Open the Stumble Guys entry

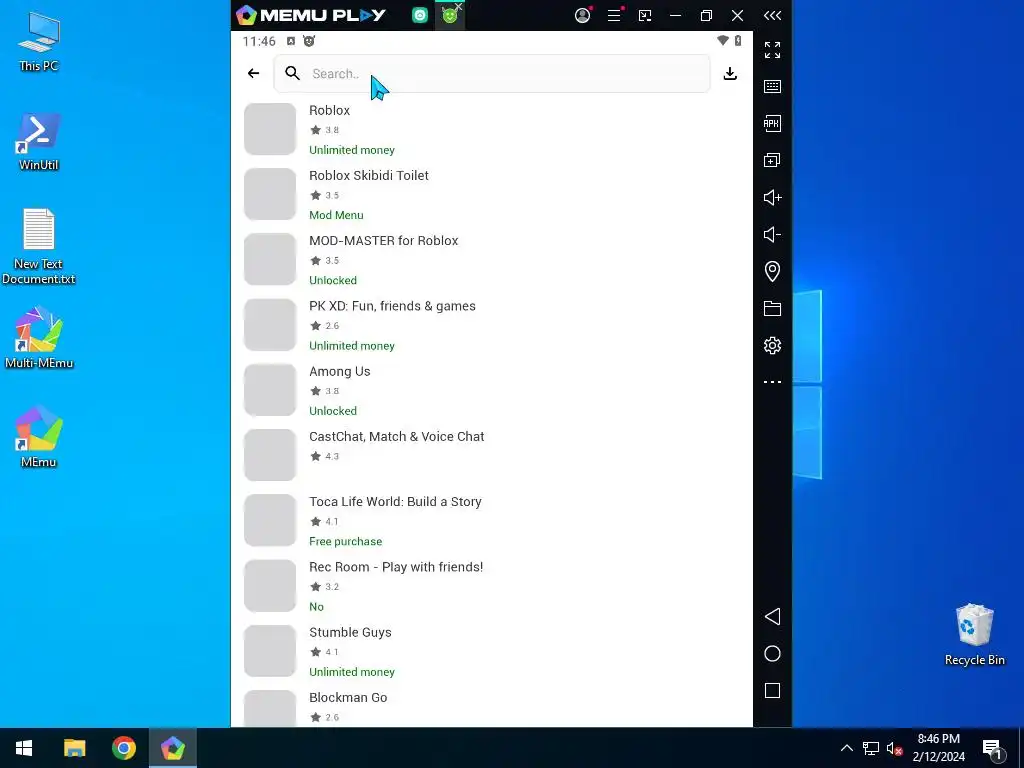tap(492, 652)
